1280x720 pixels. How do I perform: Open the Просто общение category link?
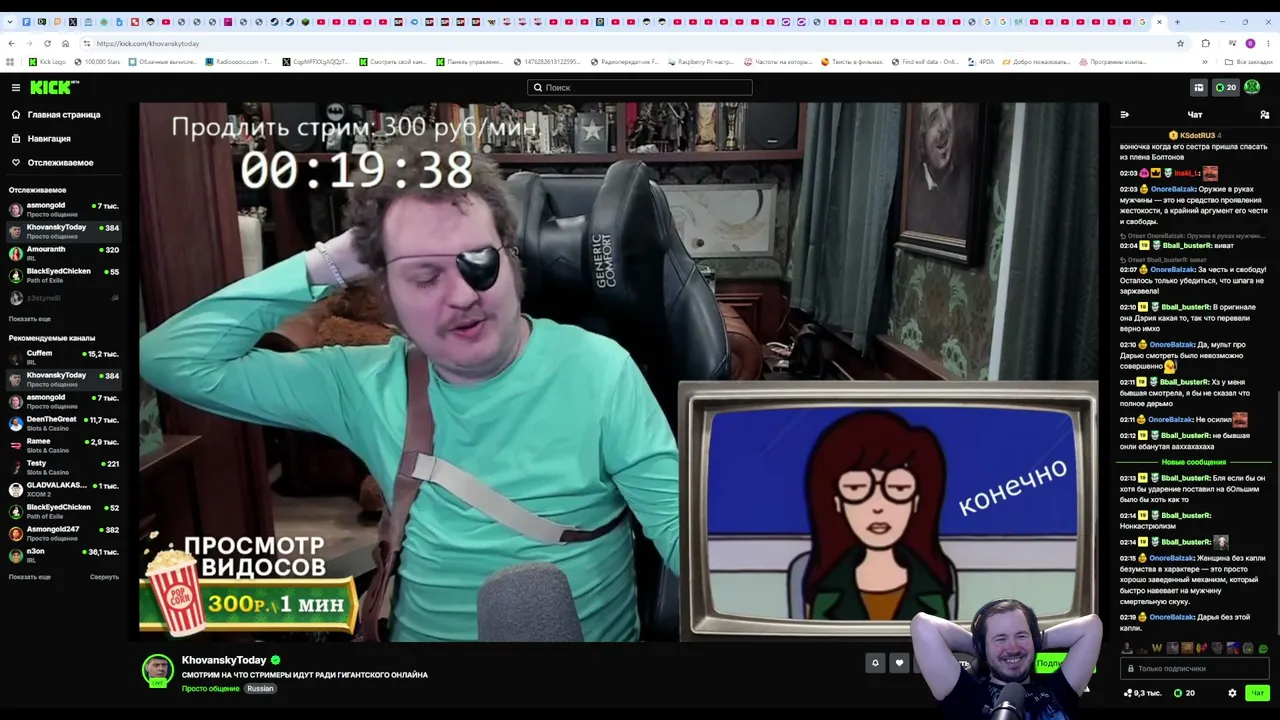pyautogui.click(x=210, y=689)
